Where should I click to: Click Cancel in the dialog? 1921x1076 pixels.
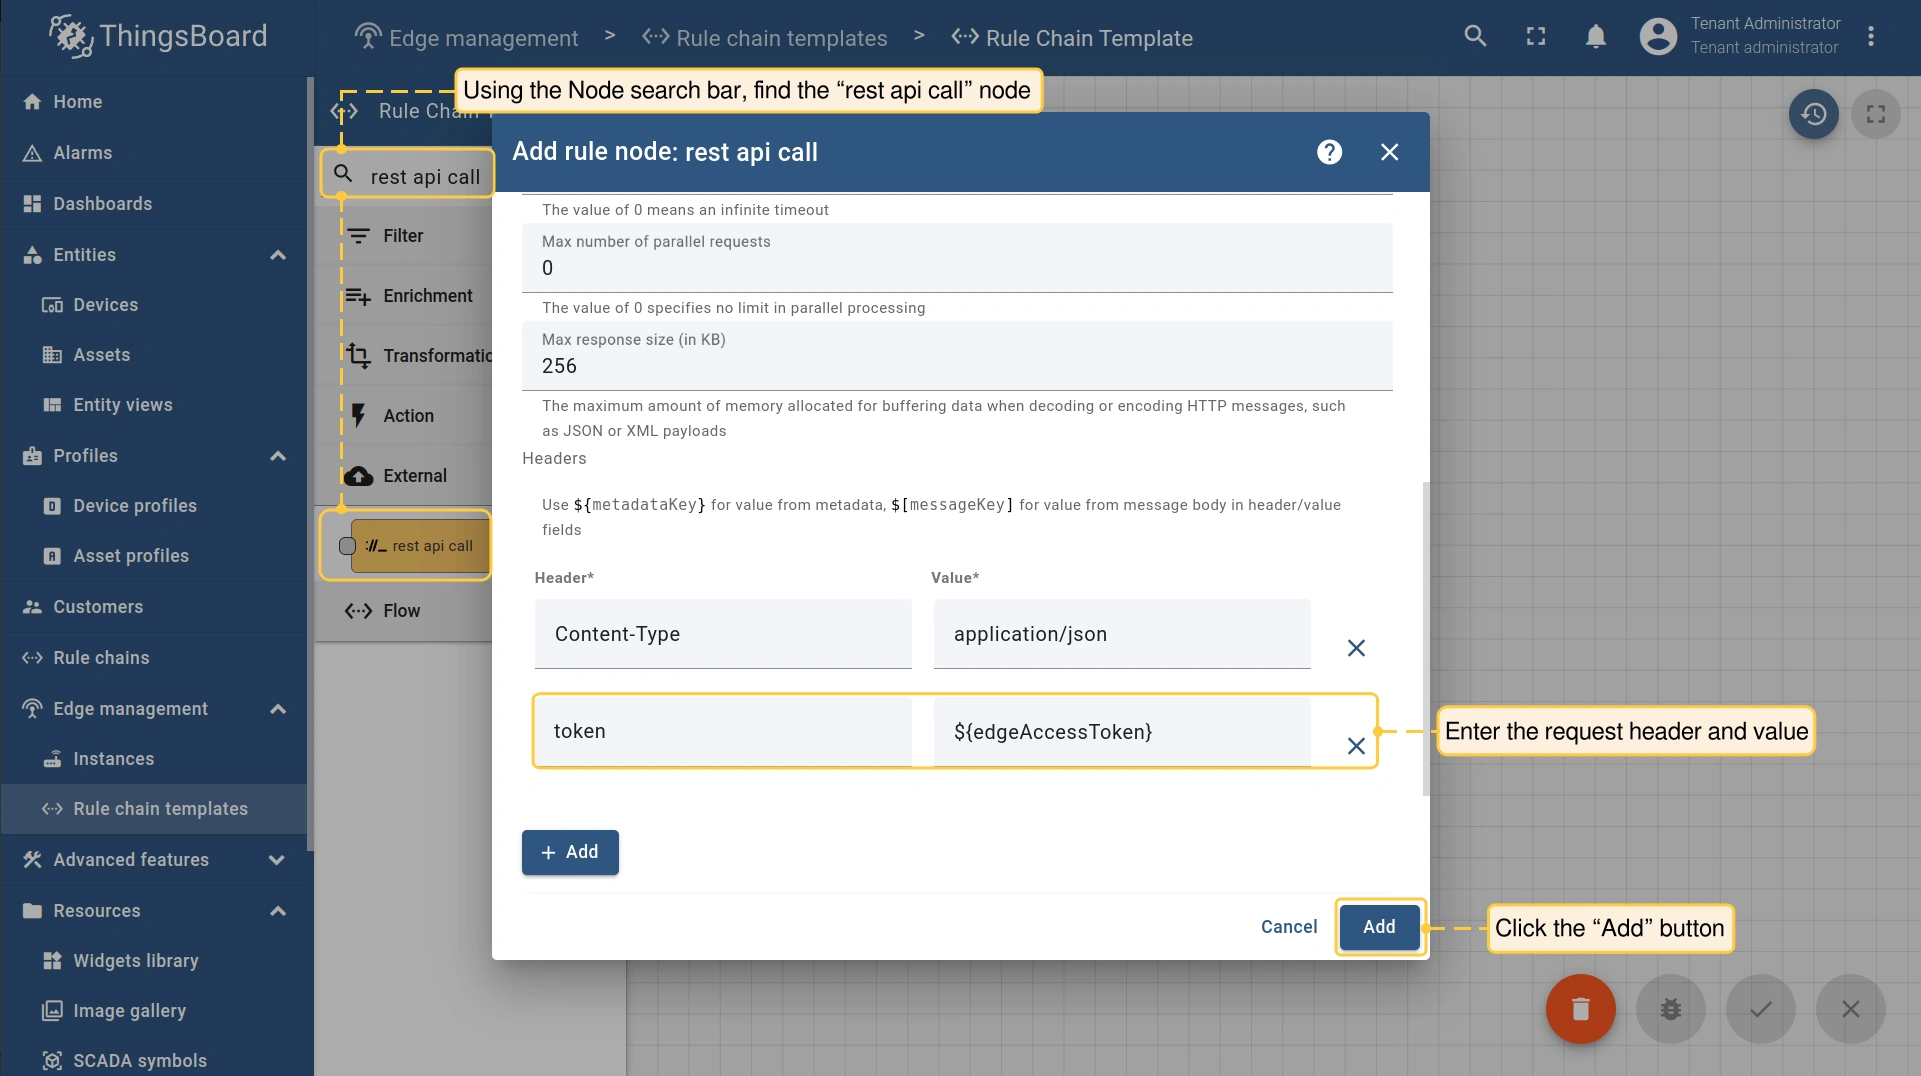tap(1288, 927)
